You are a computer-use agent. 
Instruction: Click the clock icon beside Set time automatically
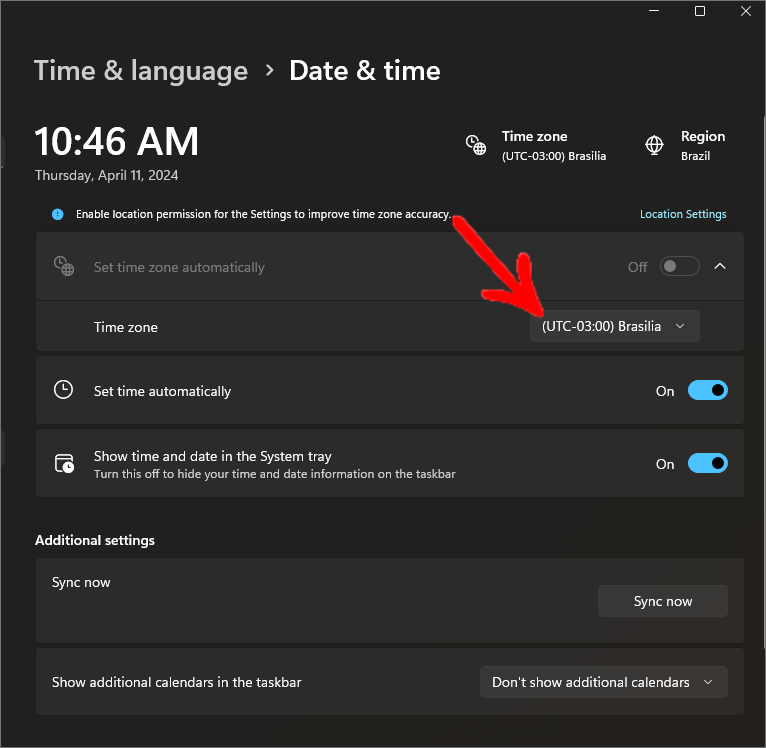(x=64, y=390)
